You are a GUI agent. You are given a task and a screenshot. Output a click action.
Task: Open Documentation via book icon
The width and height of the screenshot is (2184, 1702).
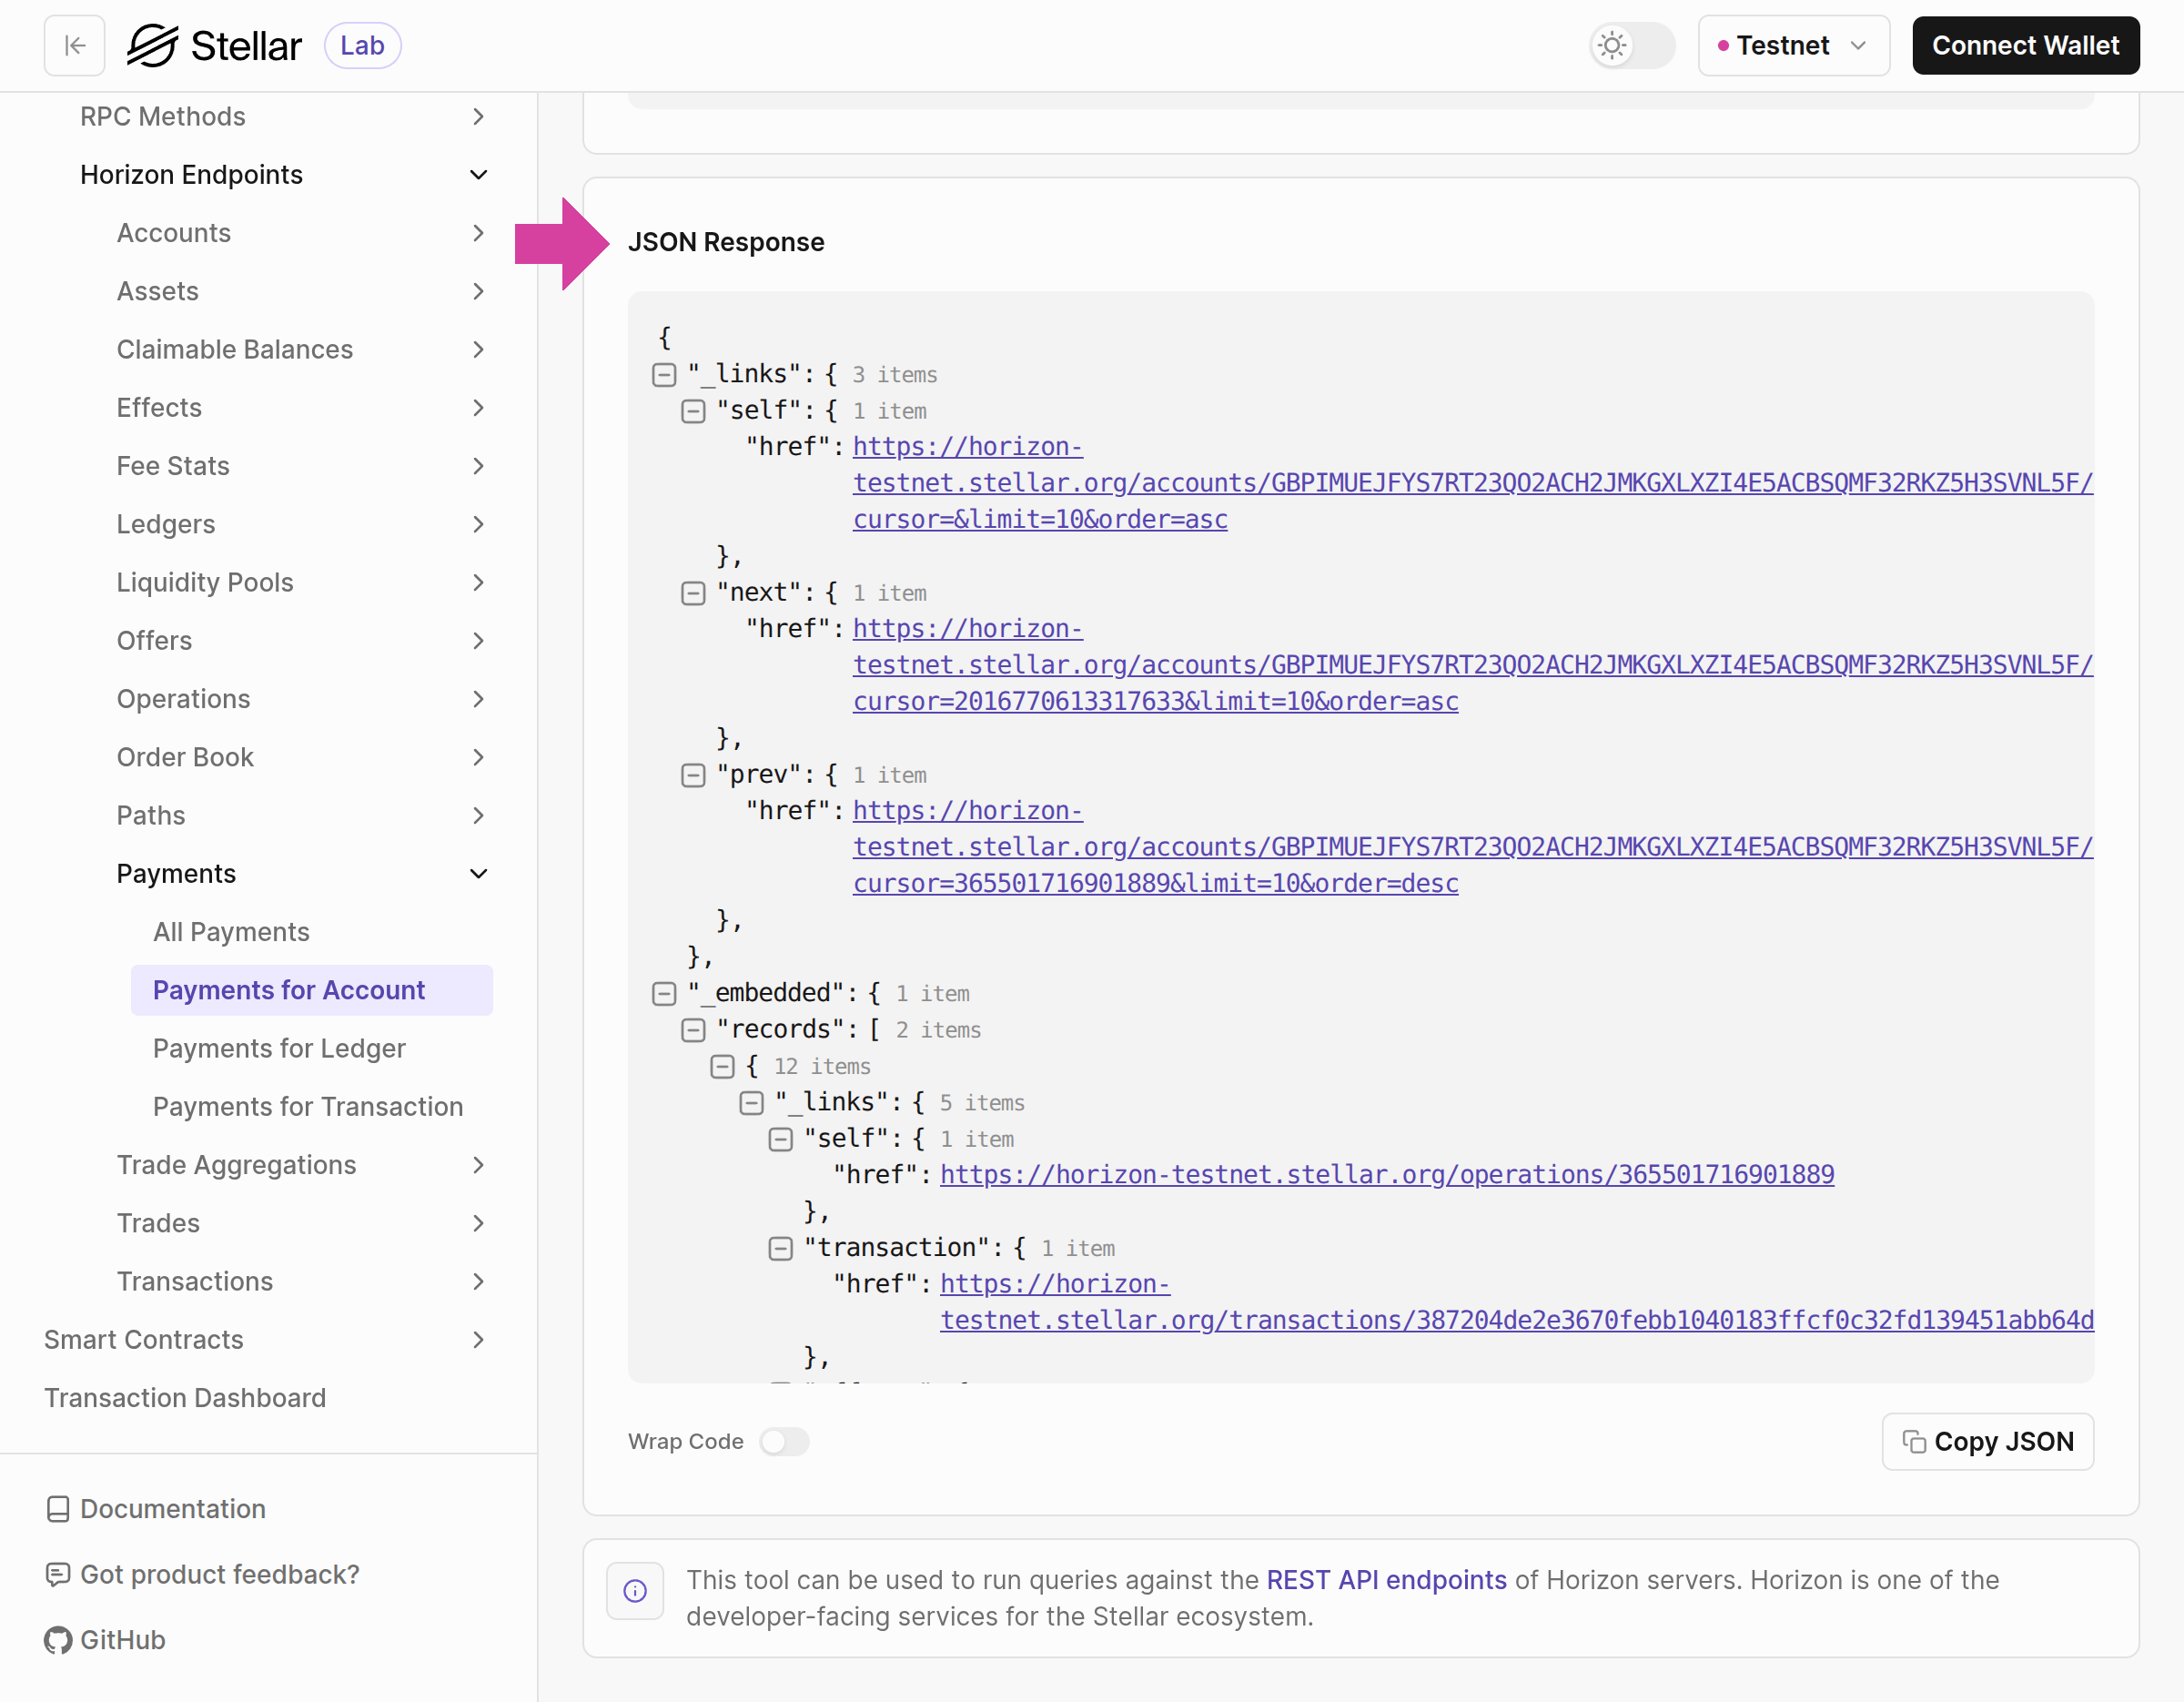pos(58,1509)
